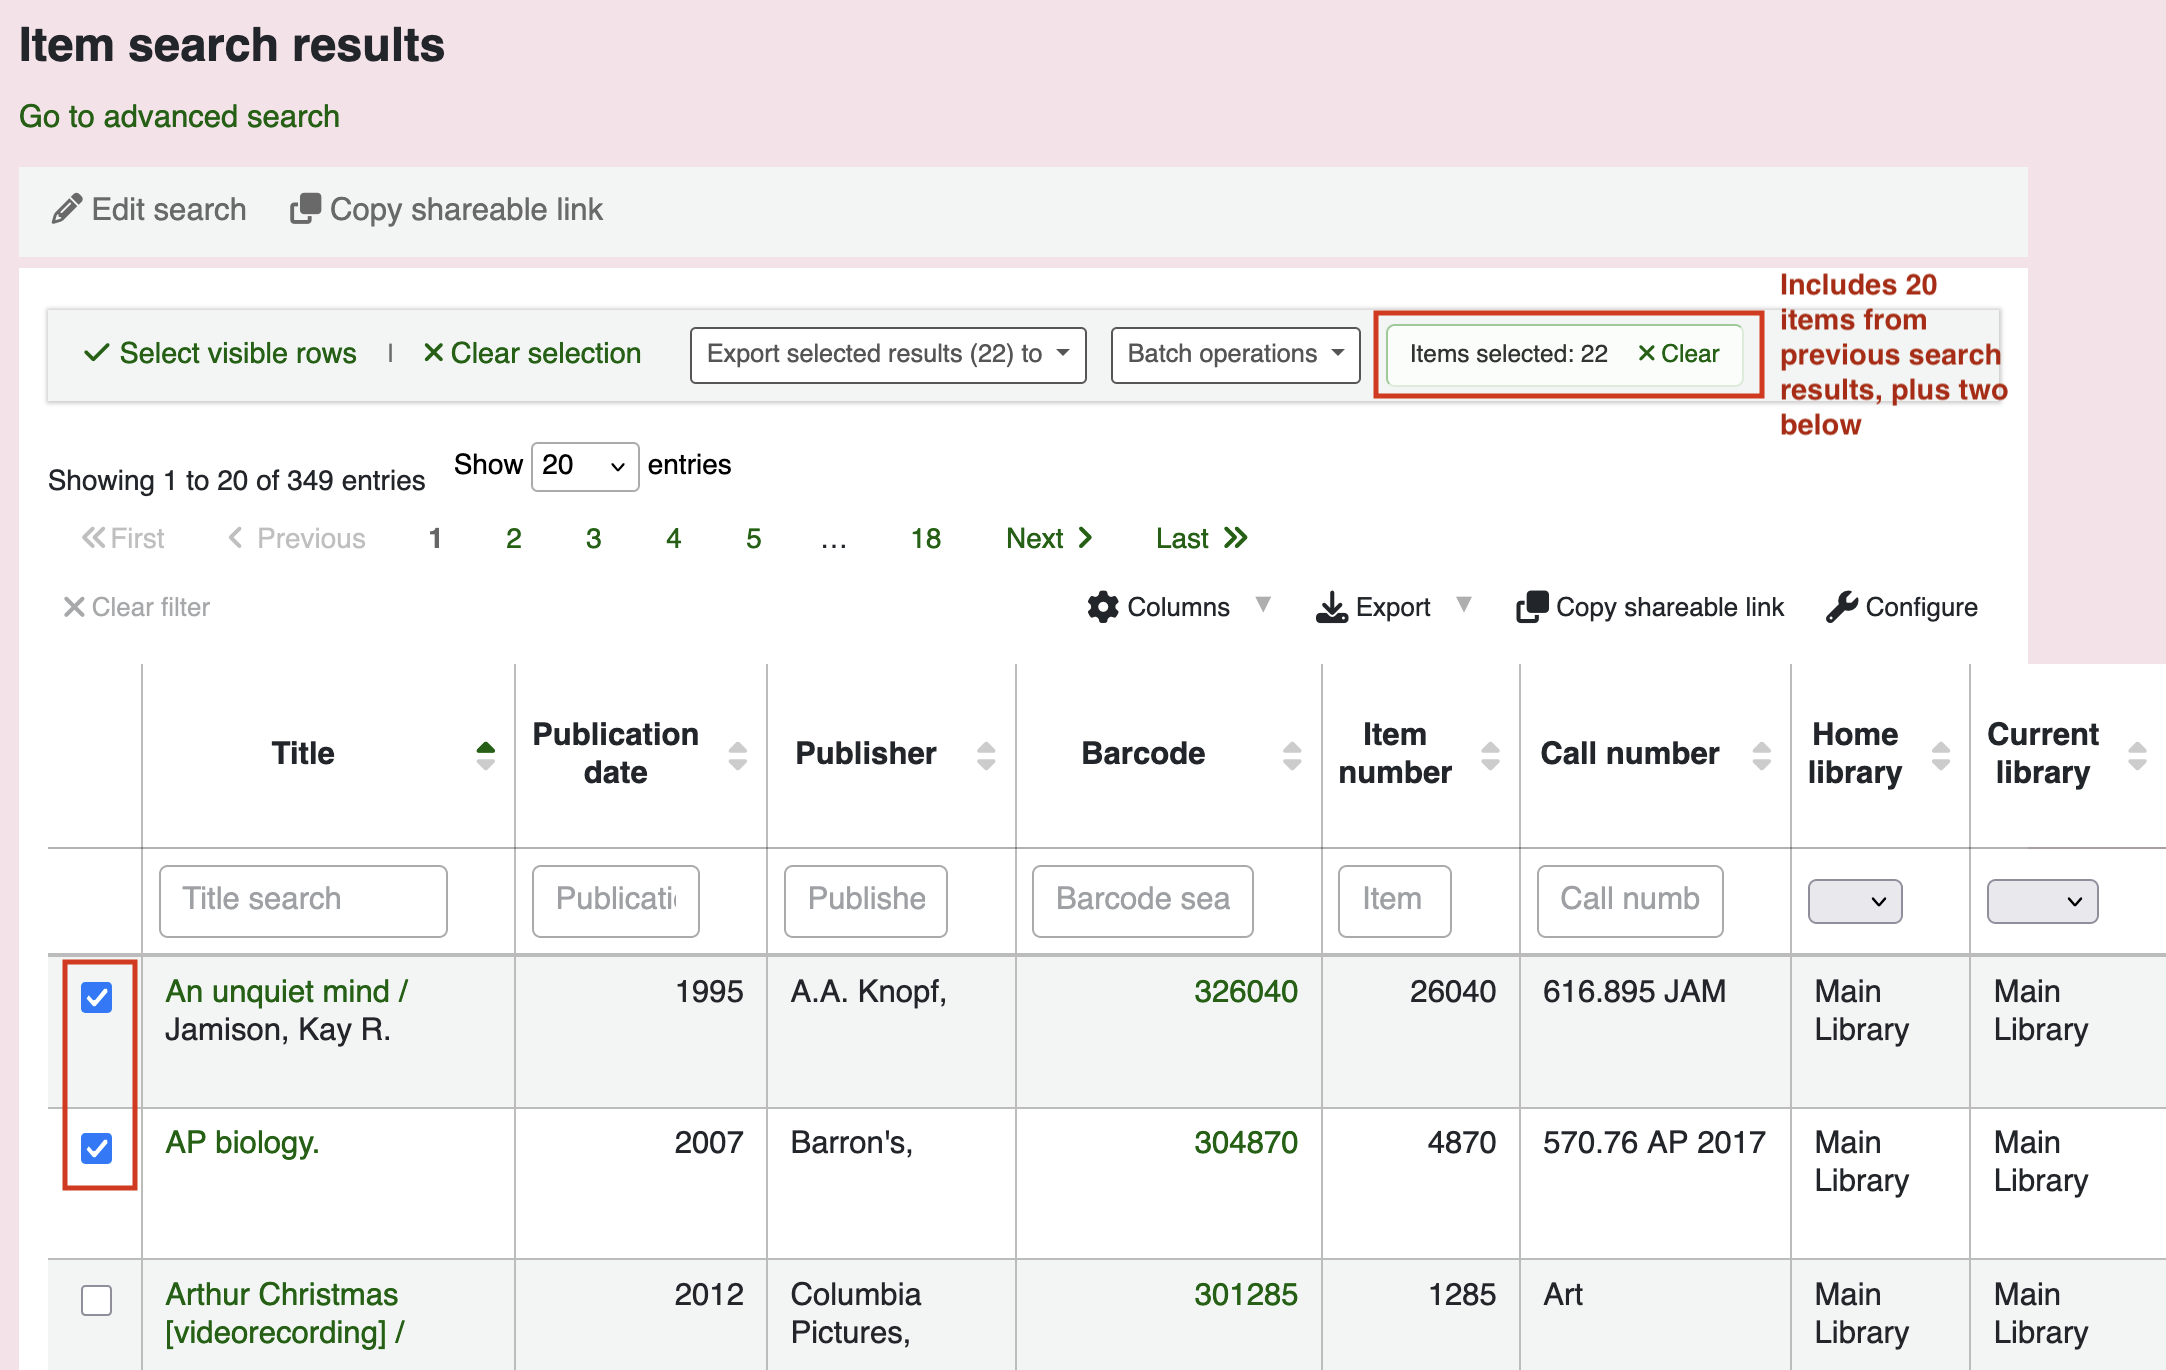Click the Edit search pencil icon
The height and width of the screenshot is (1370, 2166).
coord(66,209)
